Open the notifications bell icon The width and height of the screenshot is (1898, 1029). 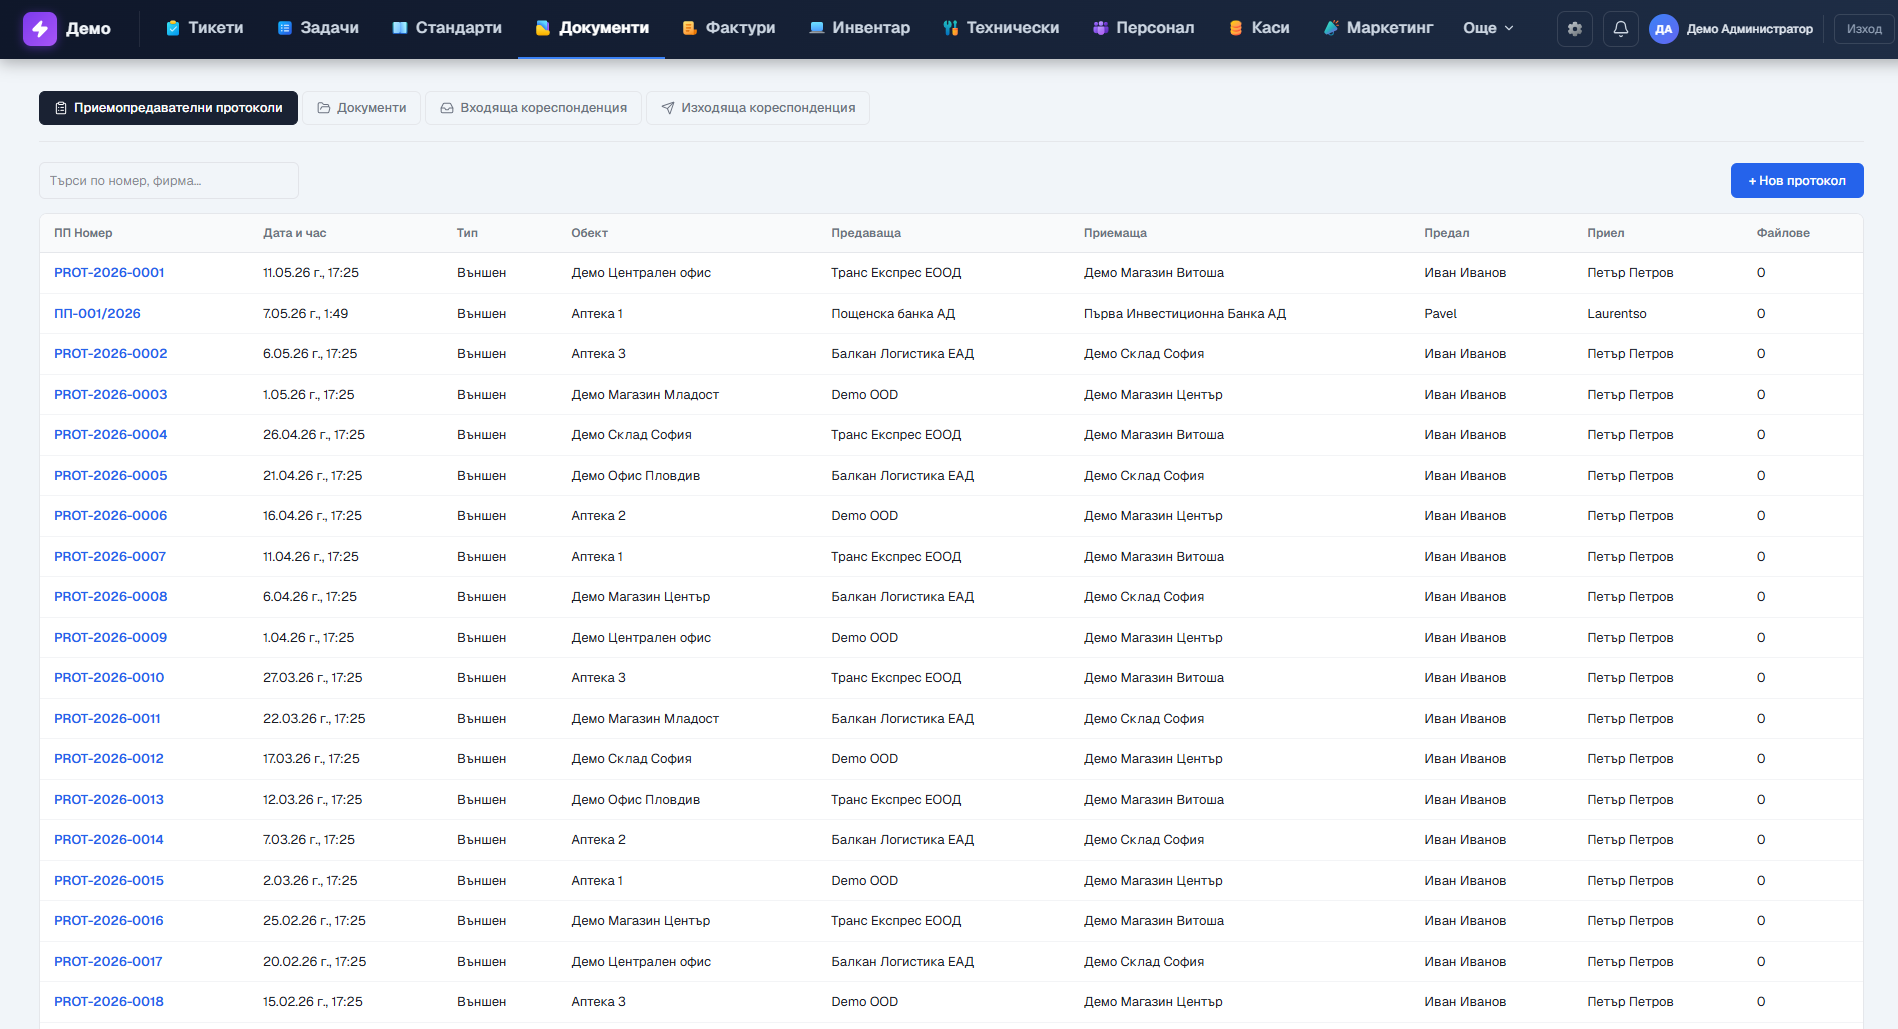pyautogui.click(x=1621, y=29)
